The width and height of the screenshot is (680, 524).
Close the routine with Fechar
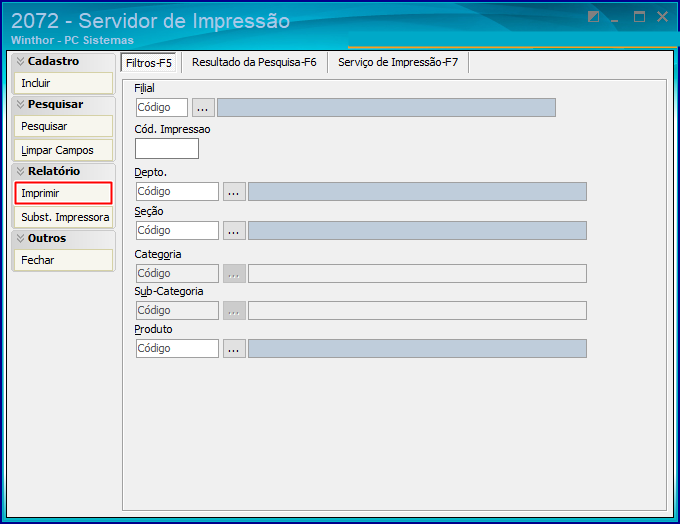(x=63, y=260)
